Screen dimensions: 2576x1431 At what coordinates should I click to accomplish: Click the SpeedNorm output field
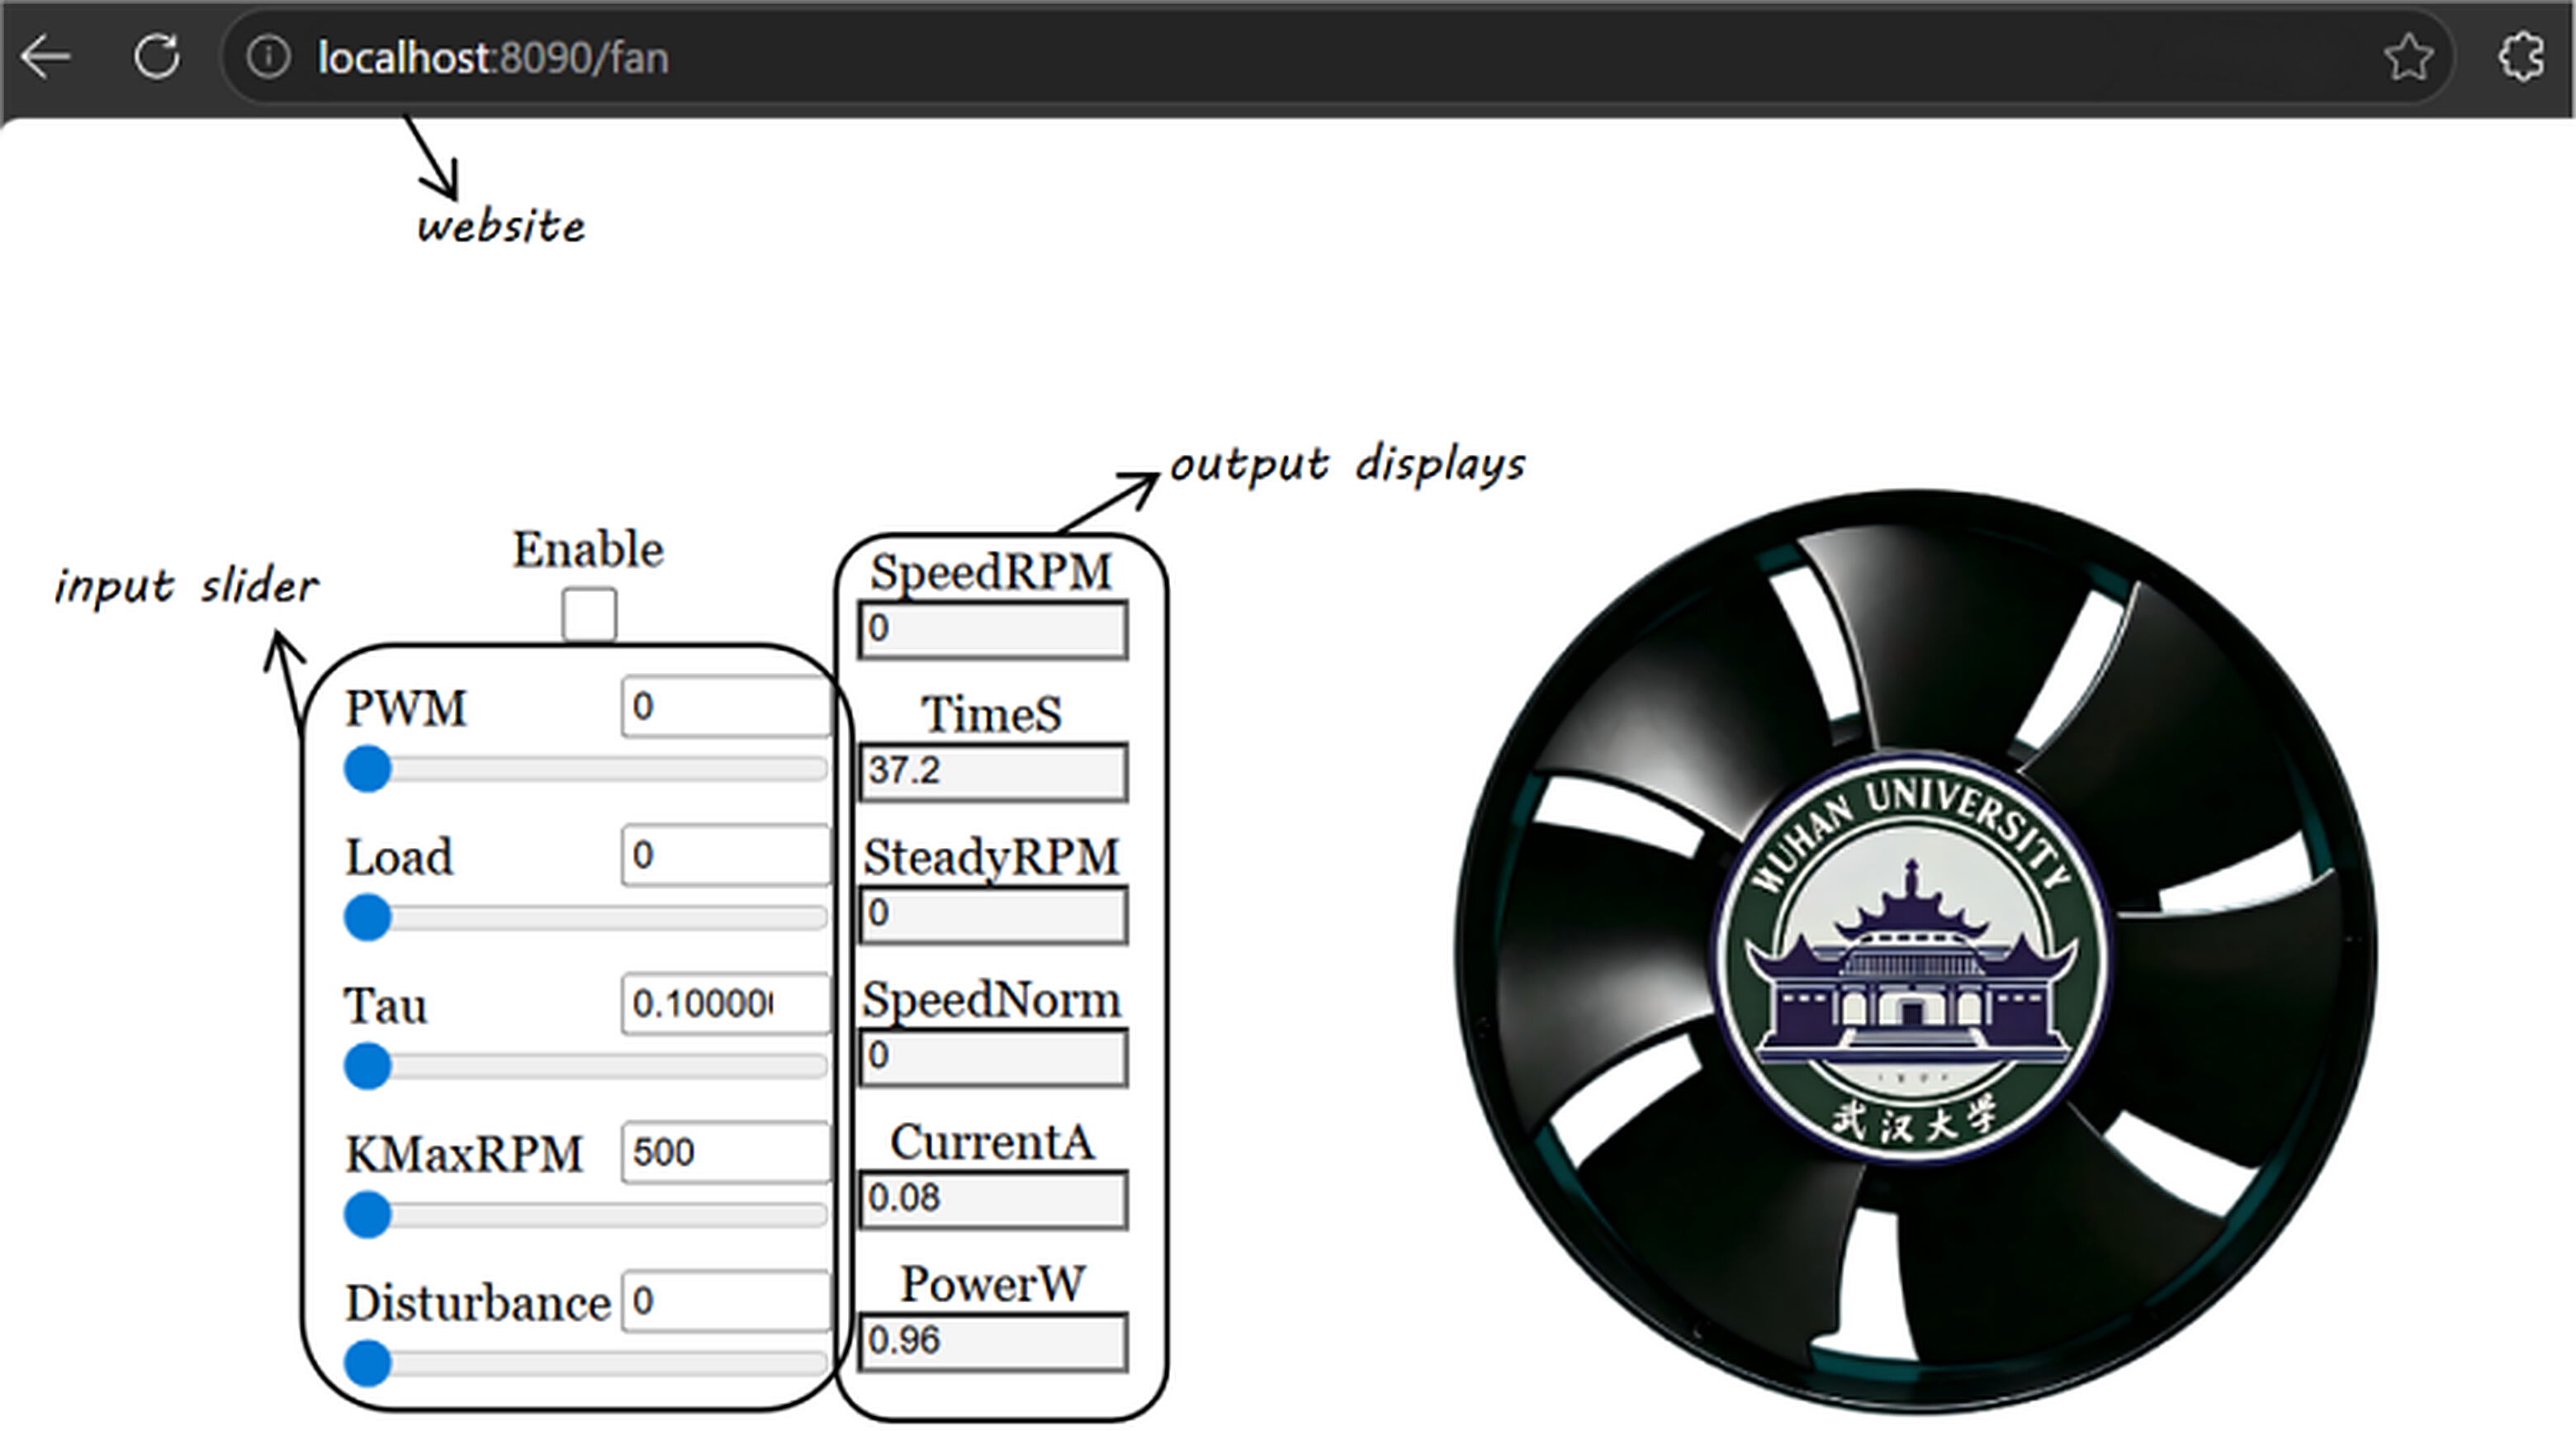[993, 1057]
